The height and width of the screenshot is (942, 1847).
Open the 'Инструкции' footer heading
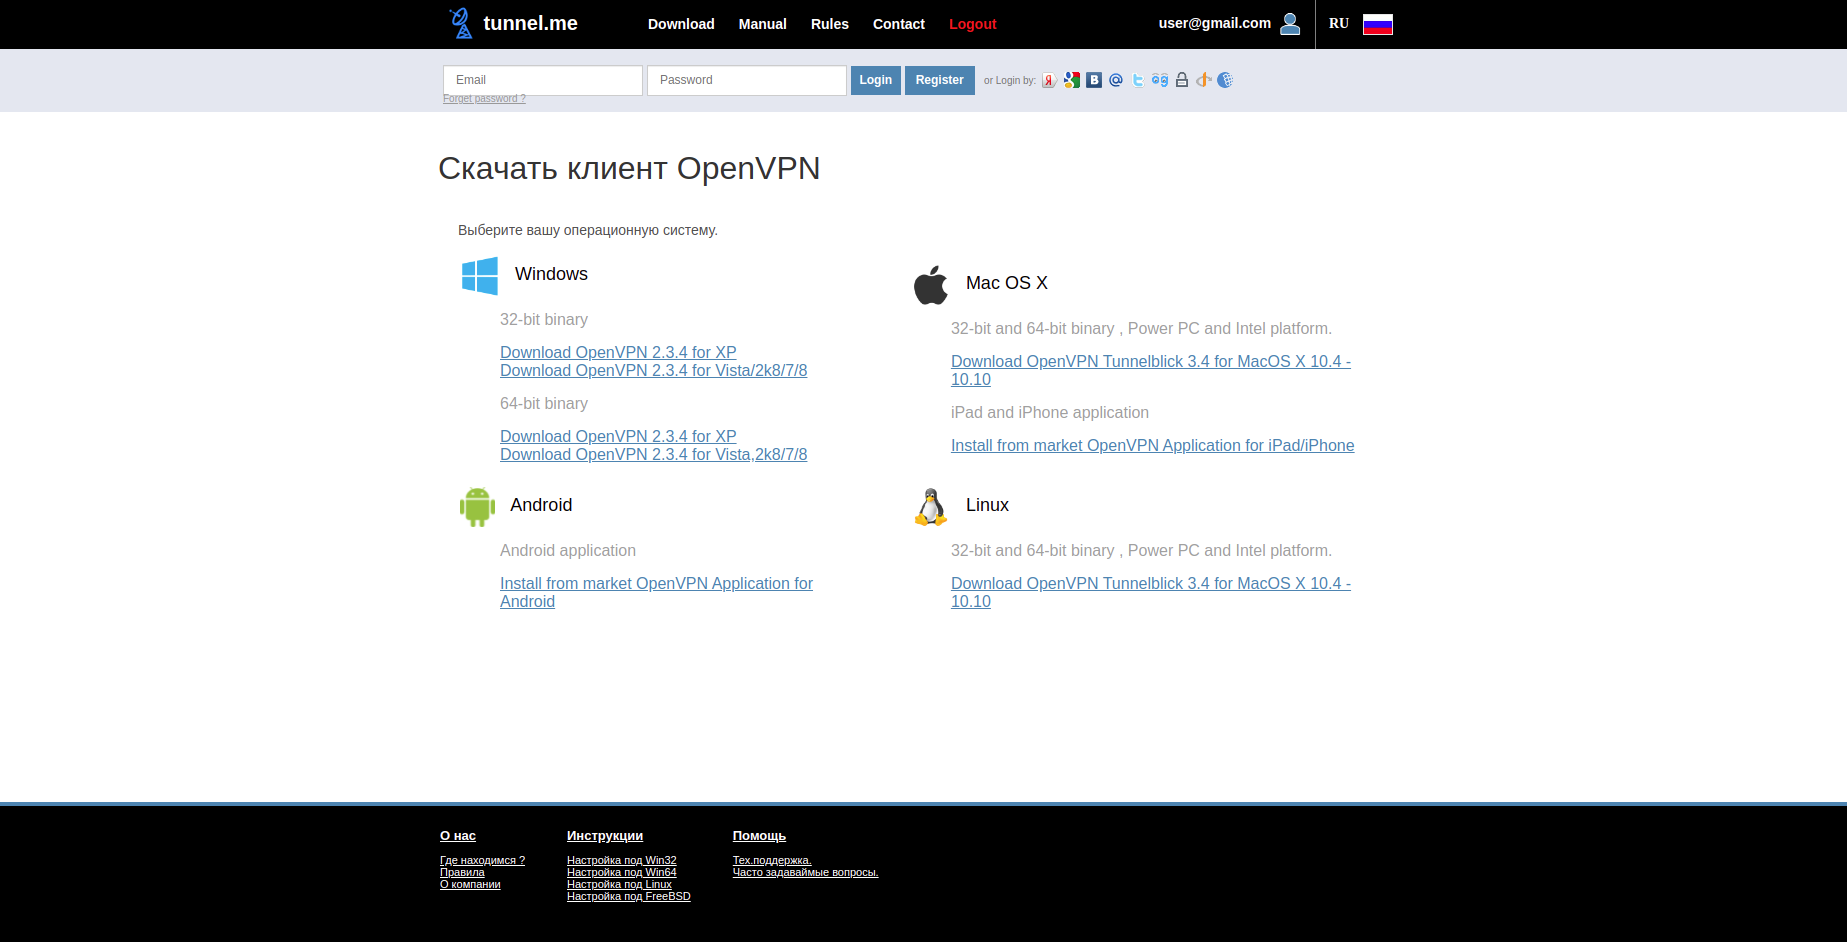(605, 836)
